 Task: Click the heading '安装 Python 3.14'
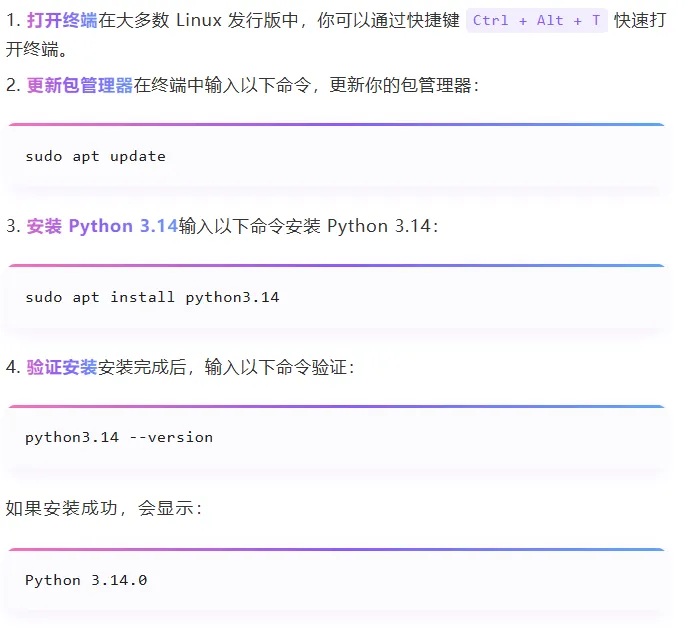tap(102, 226)
